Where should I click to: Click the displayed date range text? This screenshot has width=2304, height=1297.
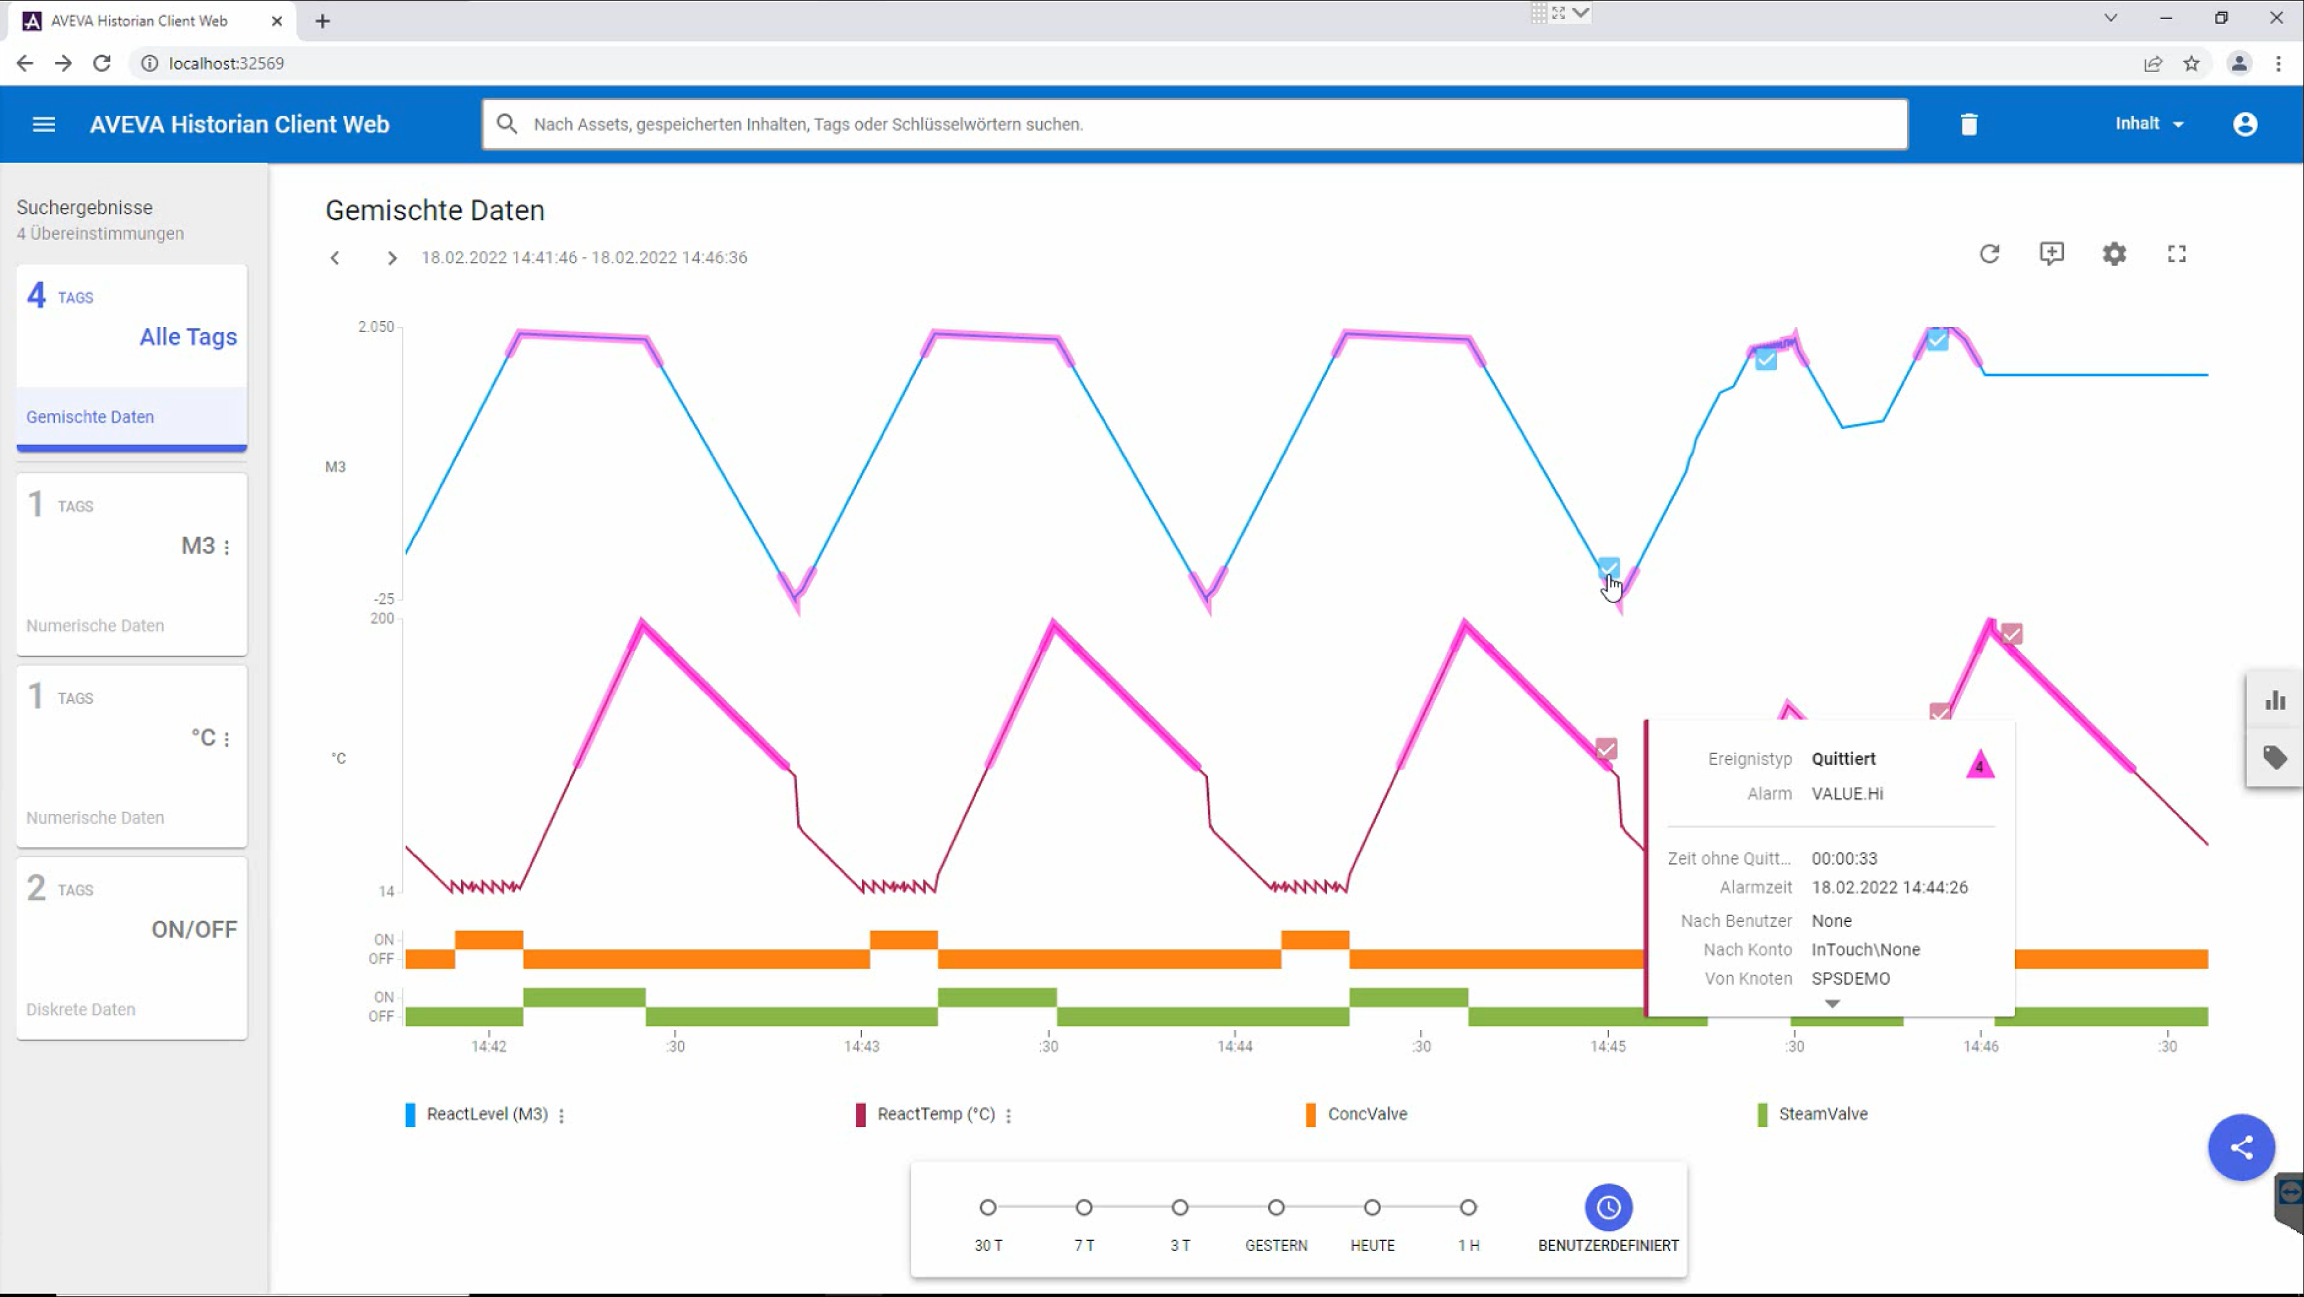click(x=584, y=258)
